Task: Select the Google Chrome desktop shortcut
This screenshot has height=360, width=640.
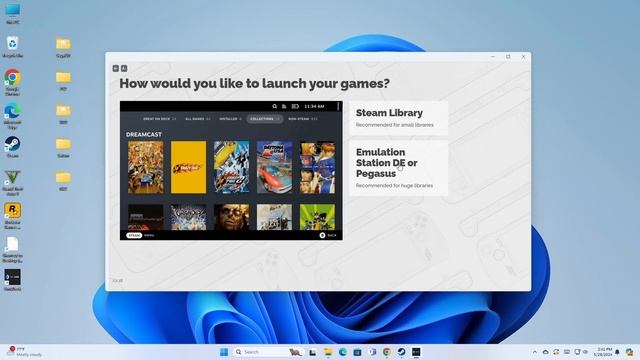Action: point(13,82)
